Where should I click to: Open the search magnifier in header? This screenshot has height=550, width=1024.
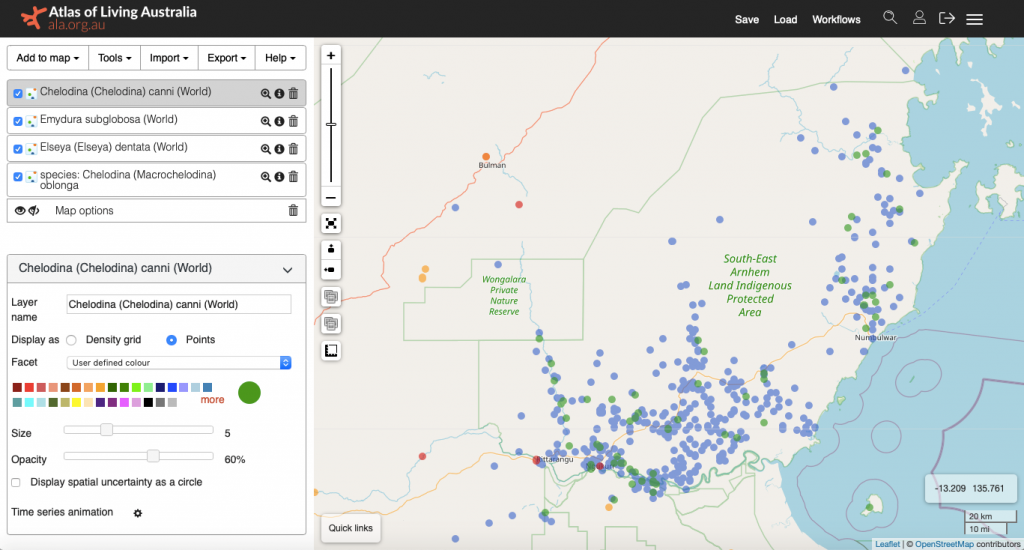point(890,18)
